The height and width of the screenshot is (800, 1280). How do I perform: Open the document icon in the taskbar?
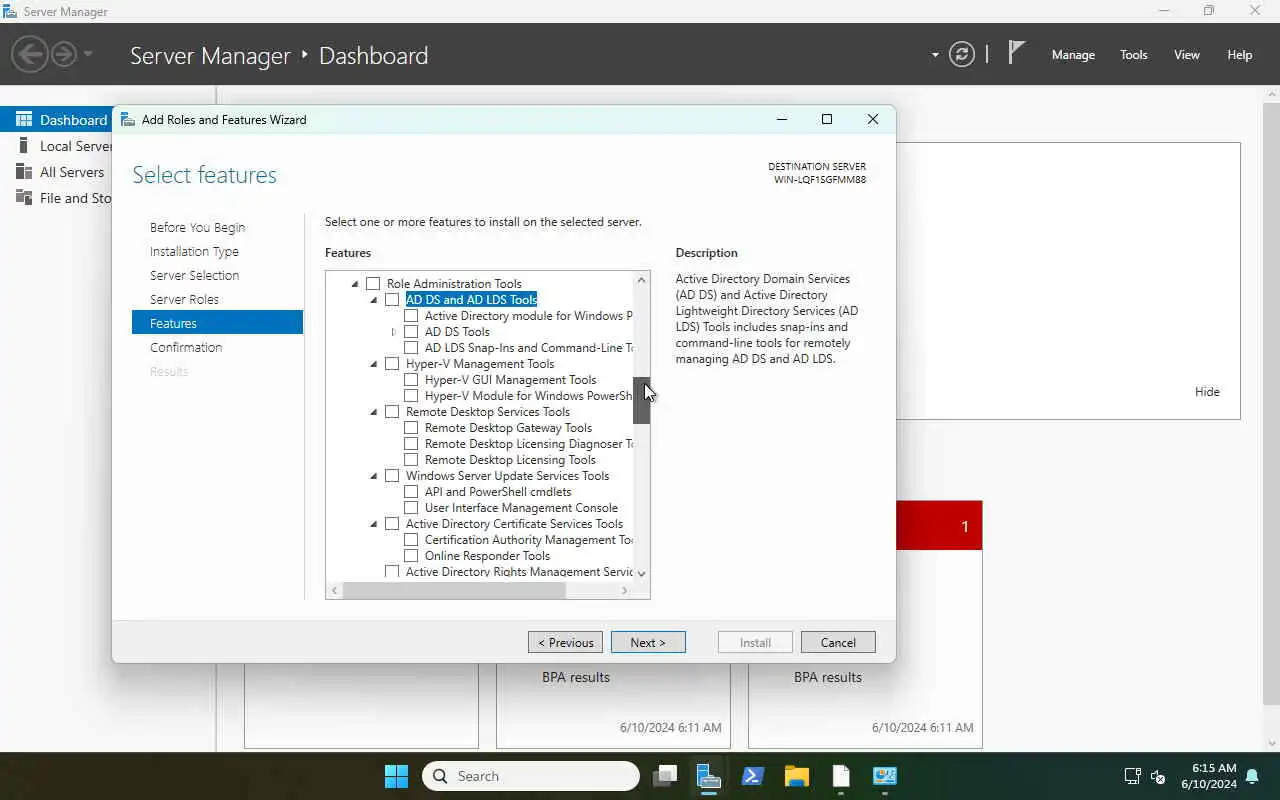tap(841, 776)
